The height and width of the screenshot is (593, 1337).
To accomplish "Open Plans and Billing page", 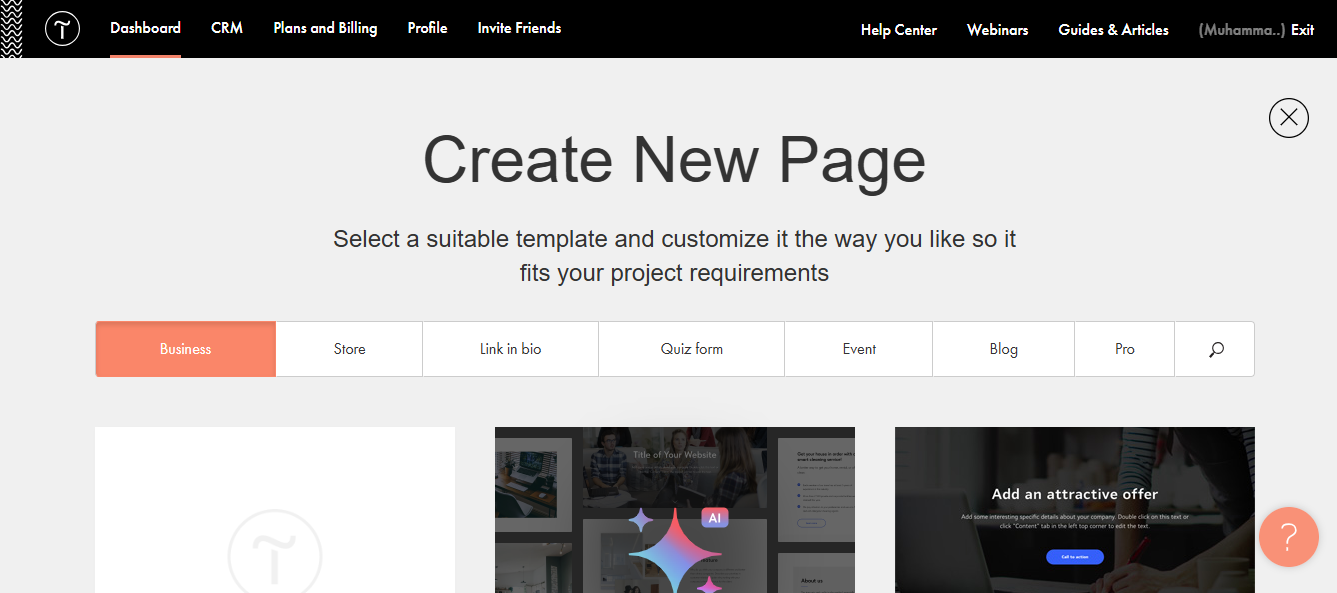I will pos(325,28).
